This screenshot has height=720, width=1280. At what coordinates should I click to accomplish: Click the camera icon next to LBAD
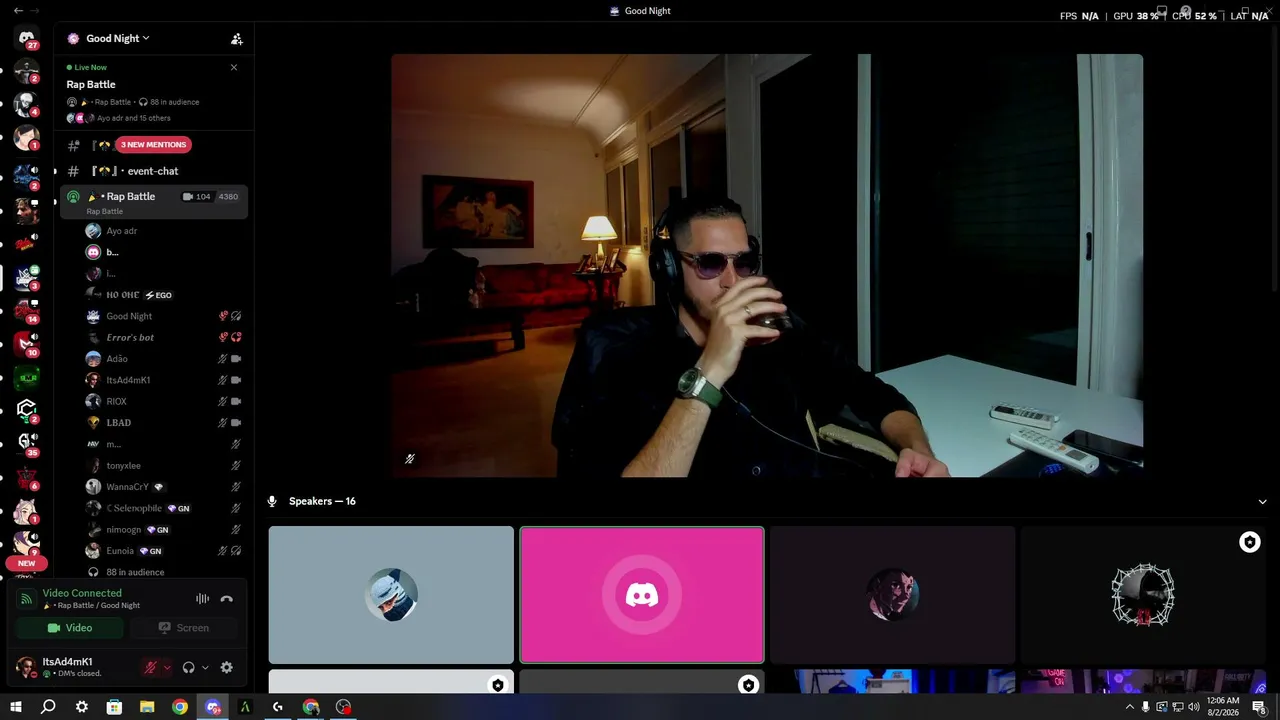(x=236, y=423)
